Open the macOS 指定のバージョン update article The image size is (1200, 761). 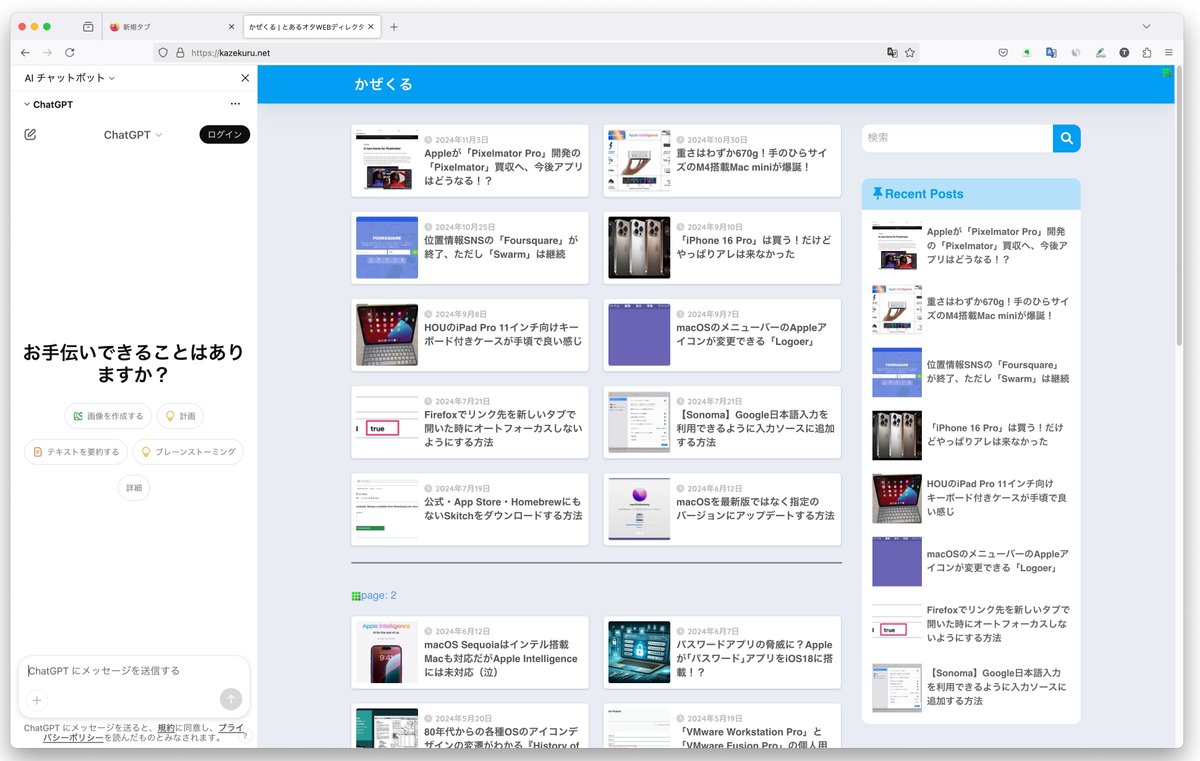tap(722, 509)
